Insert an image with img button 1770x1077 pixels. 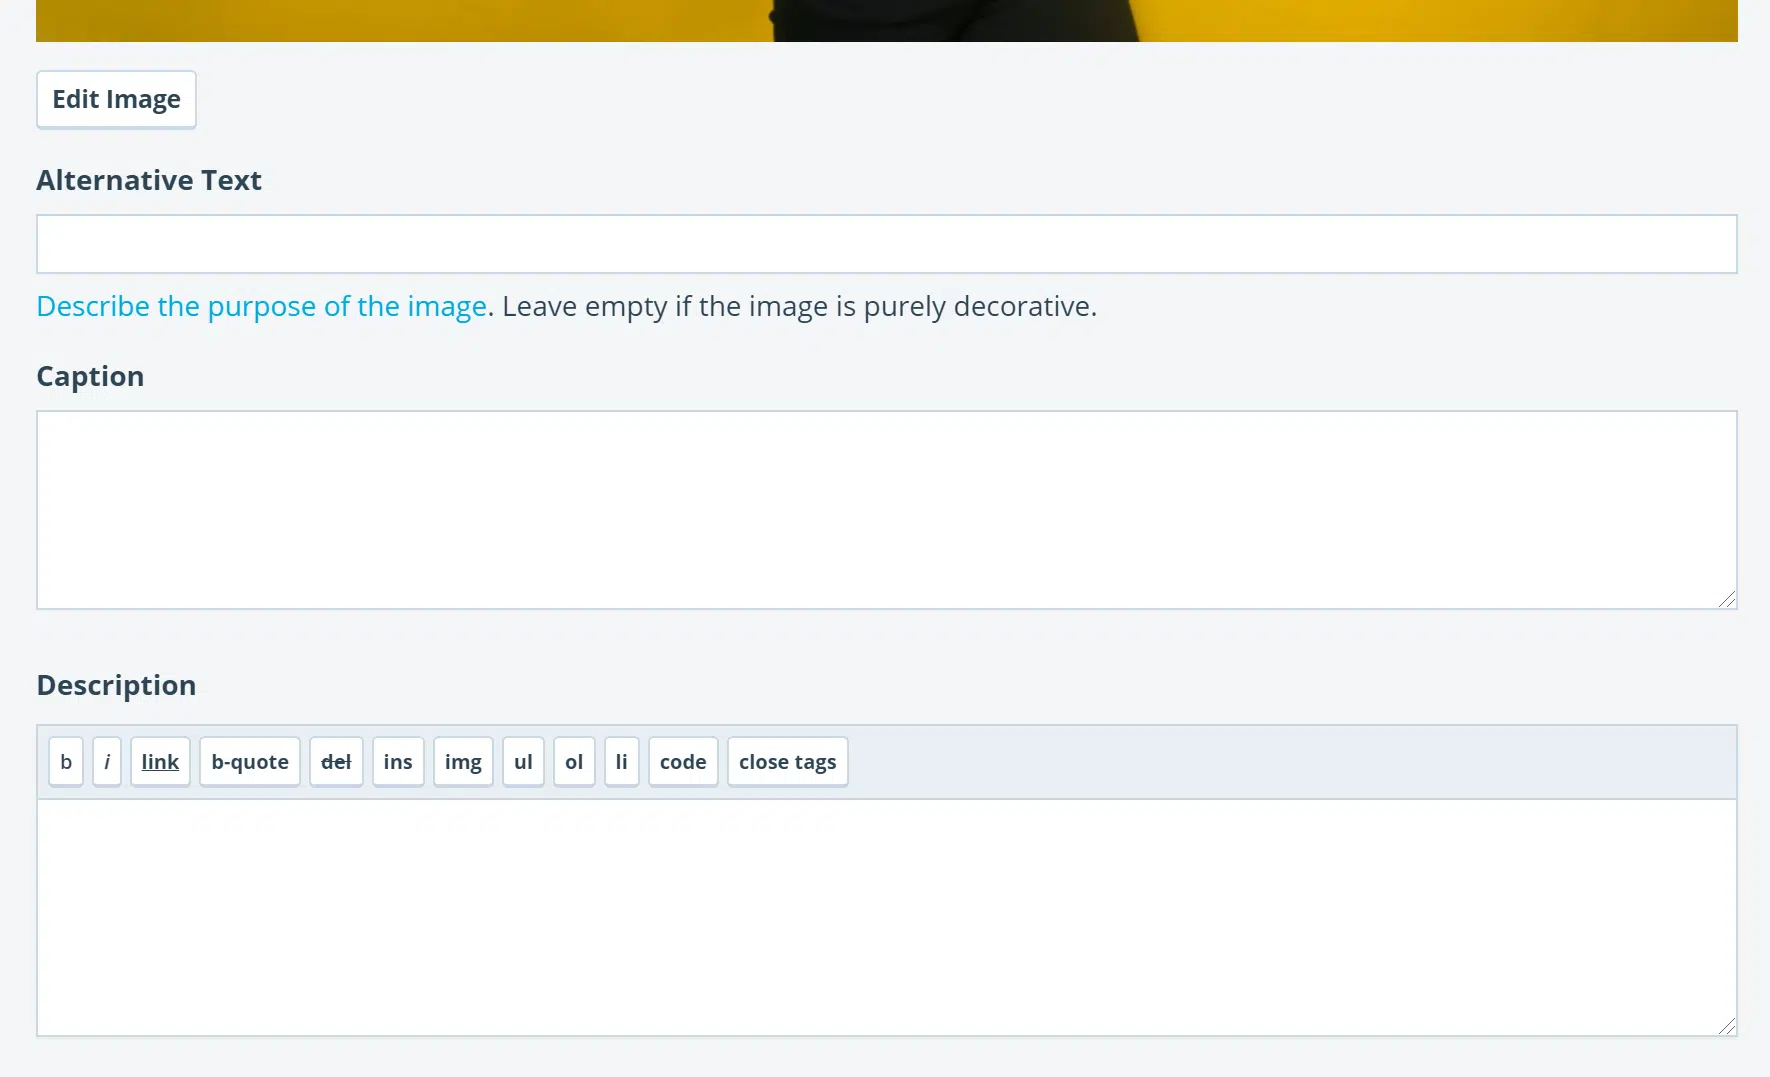463,762
